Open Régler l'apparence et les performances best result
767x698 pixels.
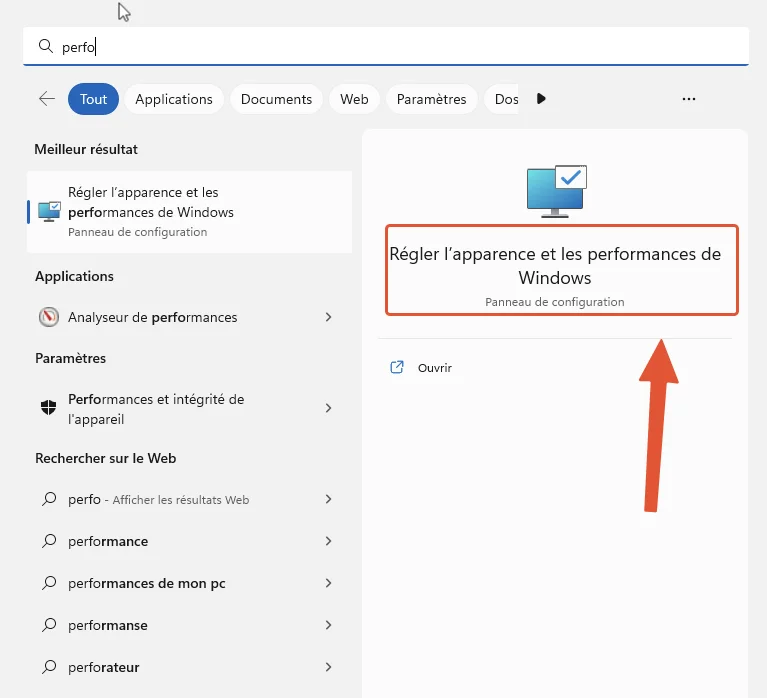(x=189, y=212)
